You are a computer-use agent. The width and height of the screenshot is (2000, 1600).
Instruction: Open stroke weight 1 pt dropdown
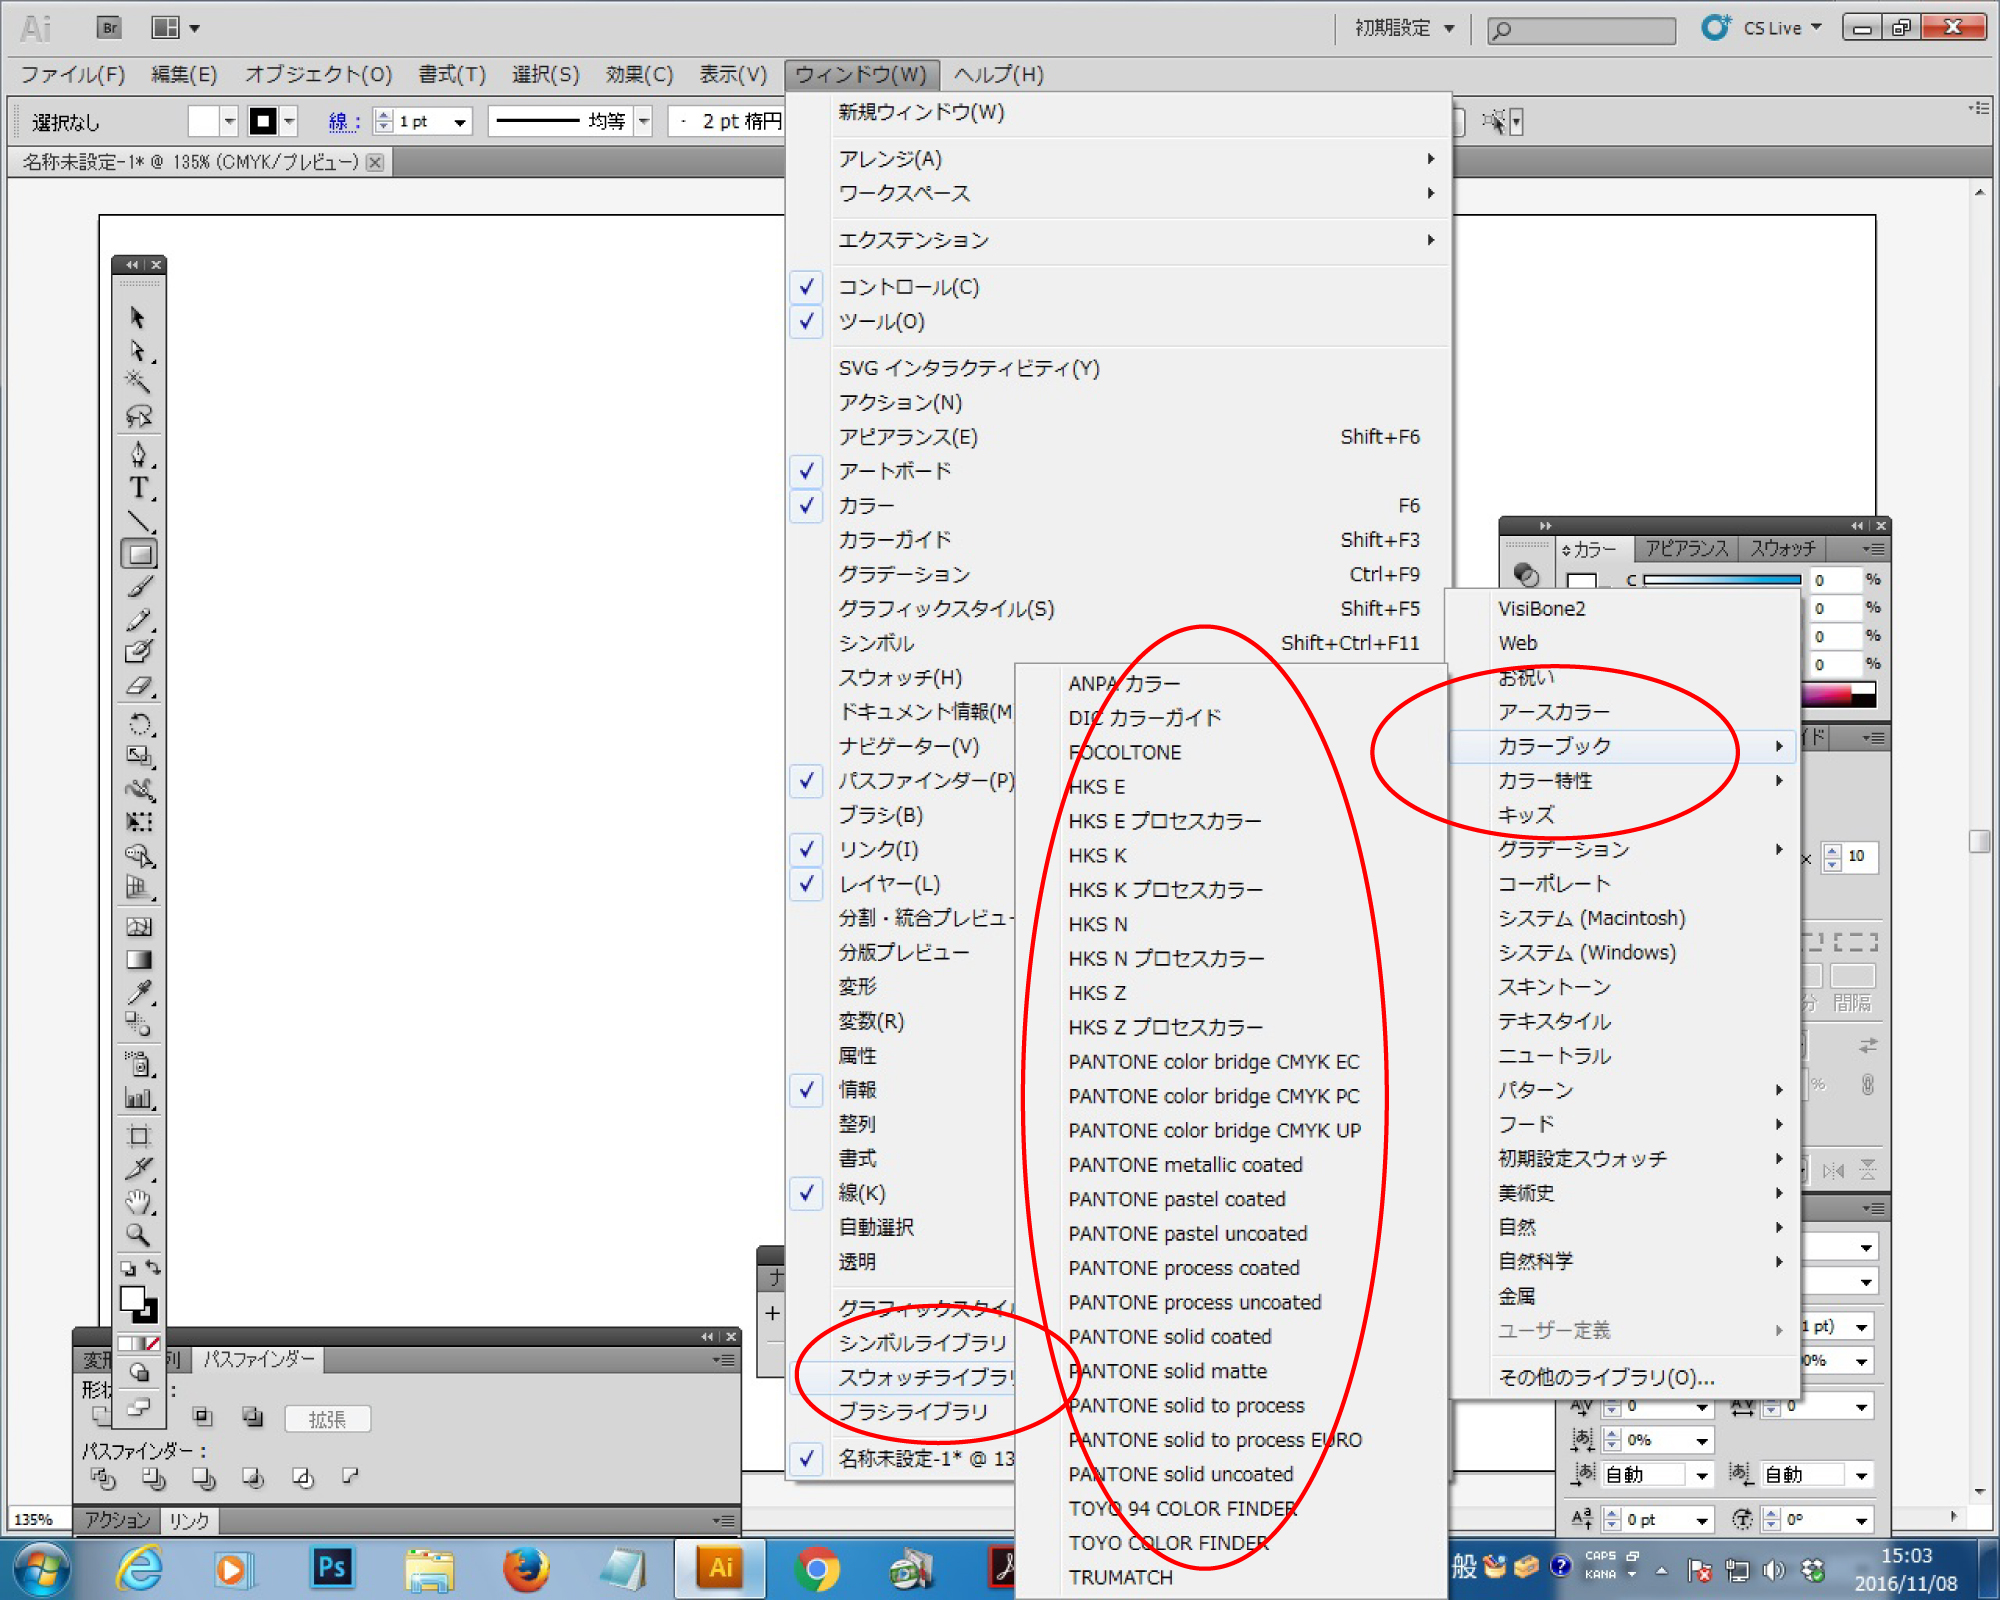pyautogui.click(x=460, y=122)
